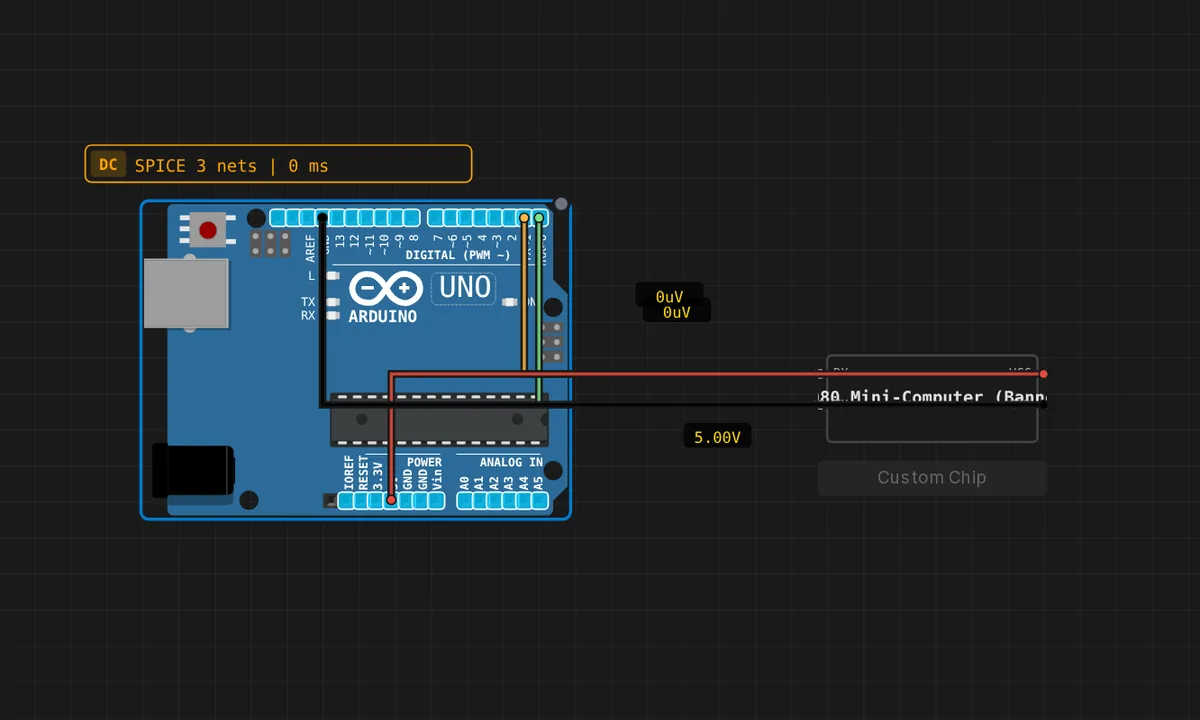The image size is (1200, 720).
Task: Click digital pin 7 on the header
Action: [436, 217]
